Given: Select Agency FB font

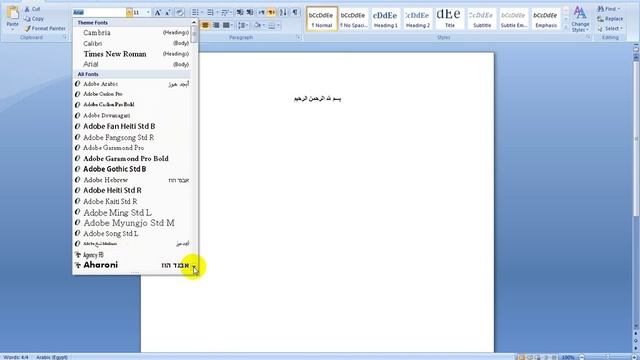Looking at the screenshot, I should click(132, 255).
